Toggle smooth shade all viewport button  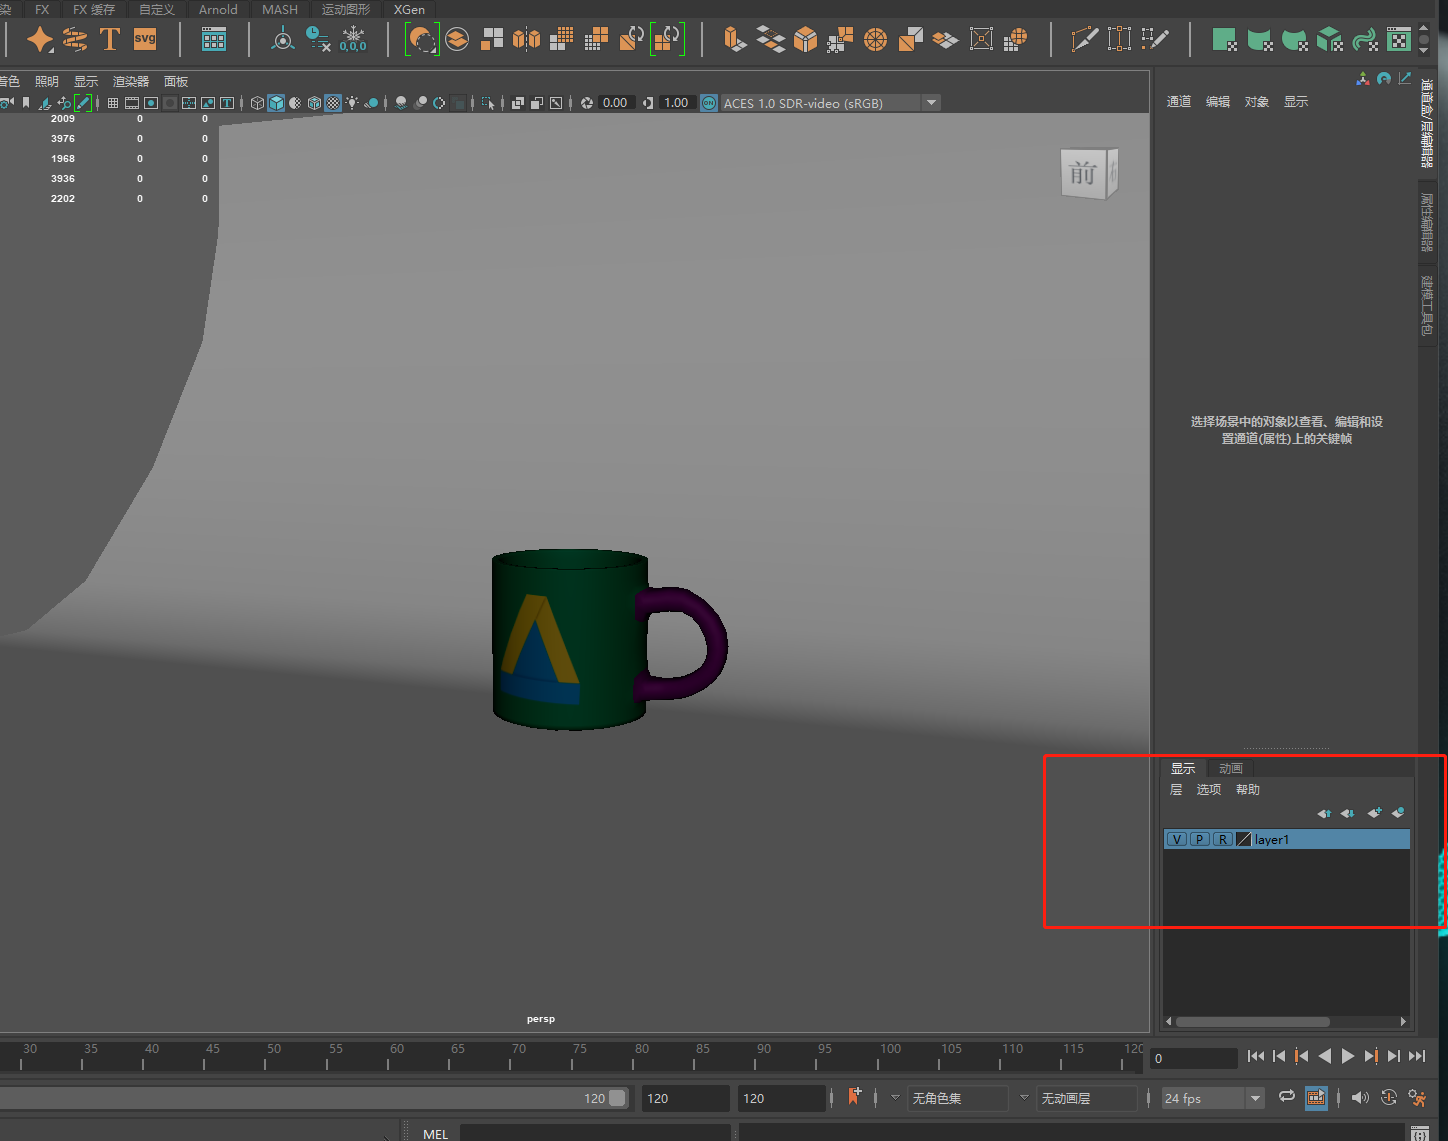coord(276,103)
